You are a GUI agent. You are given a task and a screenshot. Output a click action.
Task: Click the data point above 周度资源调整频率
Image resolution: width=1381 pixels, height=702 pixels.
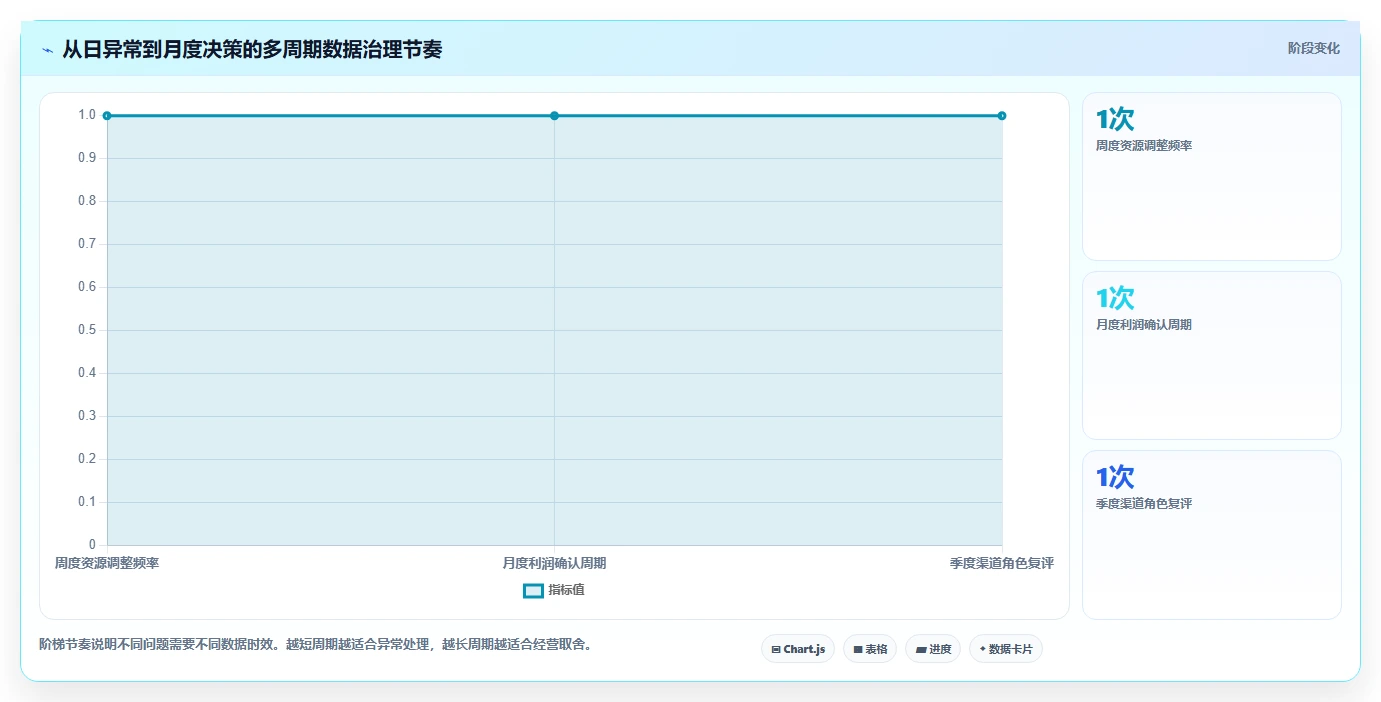[x=107, y=116]
